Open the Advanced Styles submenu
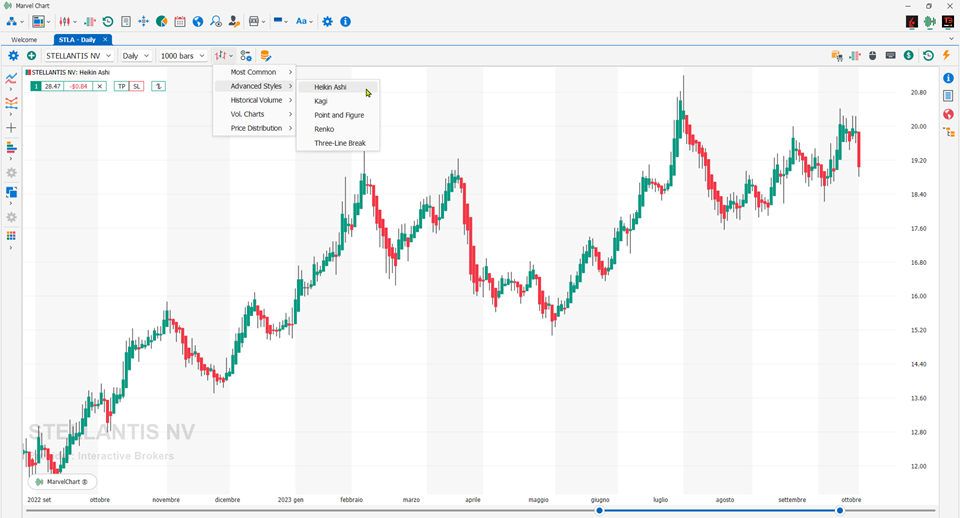The height and width of the screenshot is (518, 960). [x=254, y=86]
